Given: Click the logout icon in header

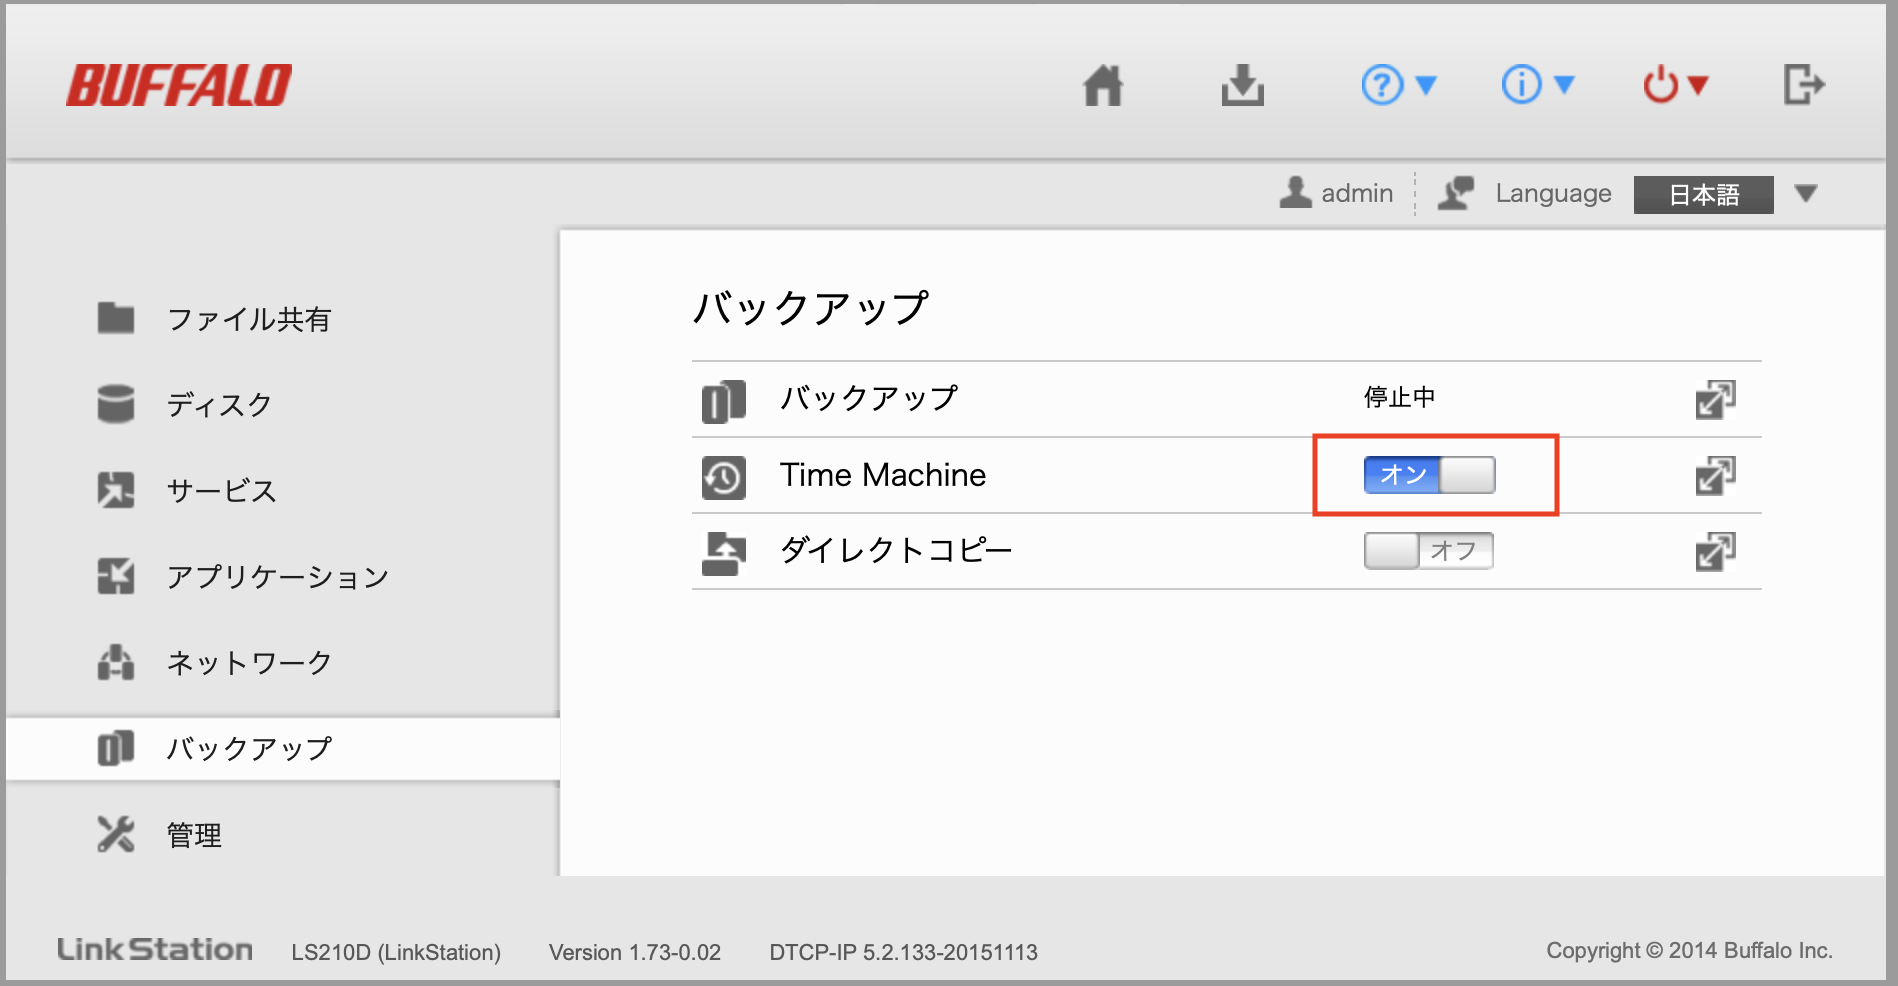Looking at the screenshot, I should point(1803,85).
